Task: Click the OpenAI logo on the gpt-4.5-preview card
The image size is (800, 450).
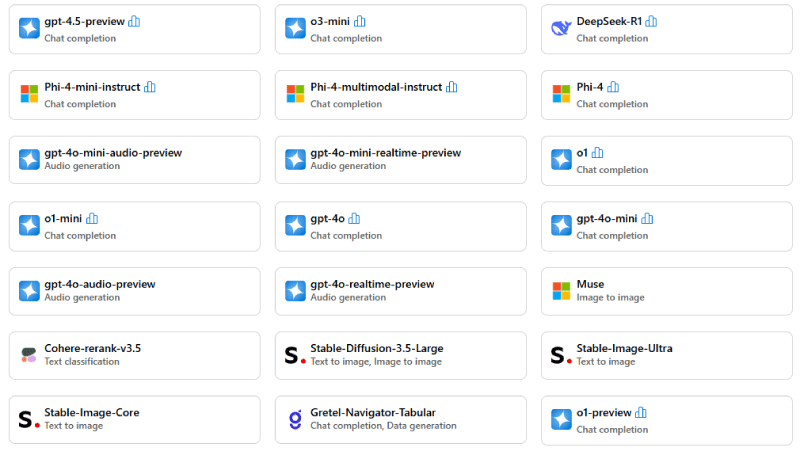Action: click(29, 28)
